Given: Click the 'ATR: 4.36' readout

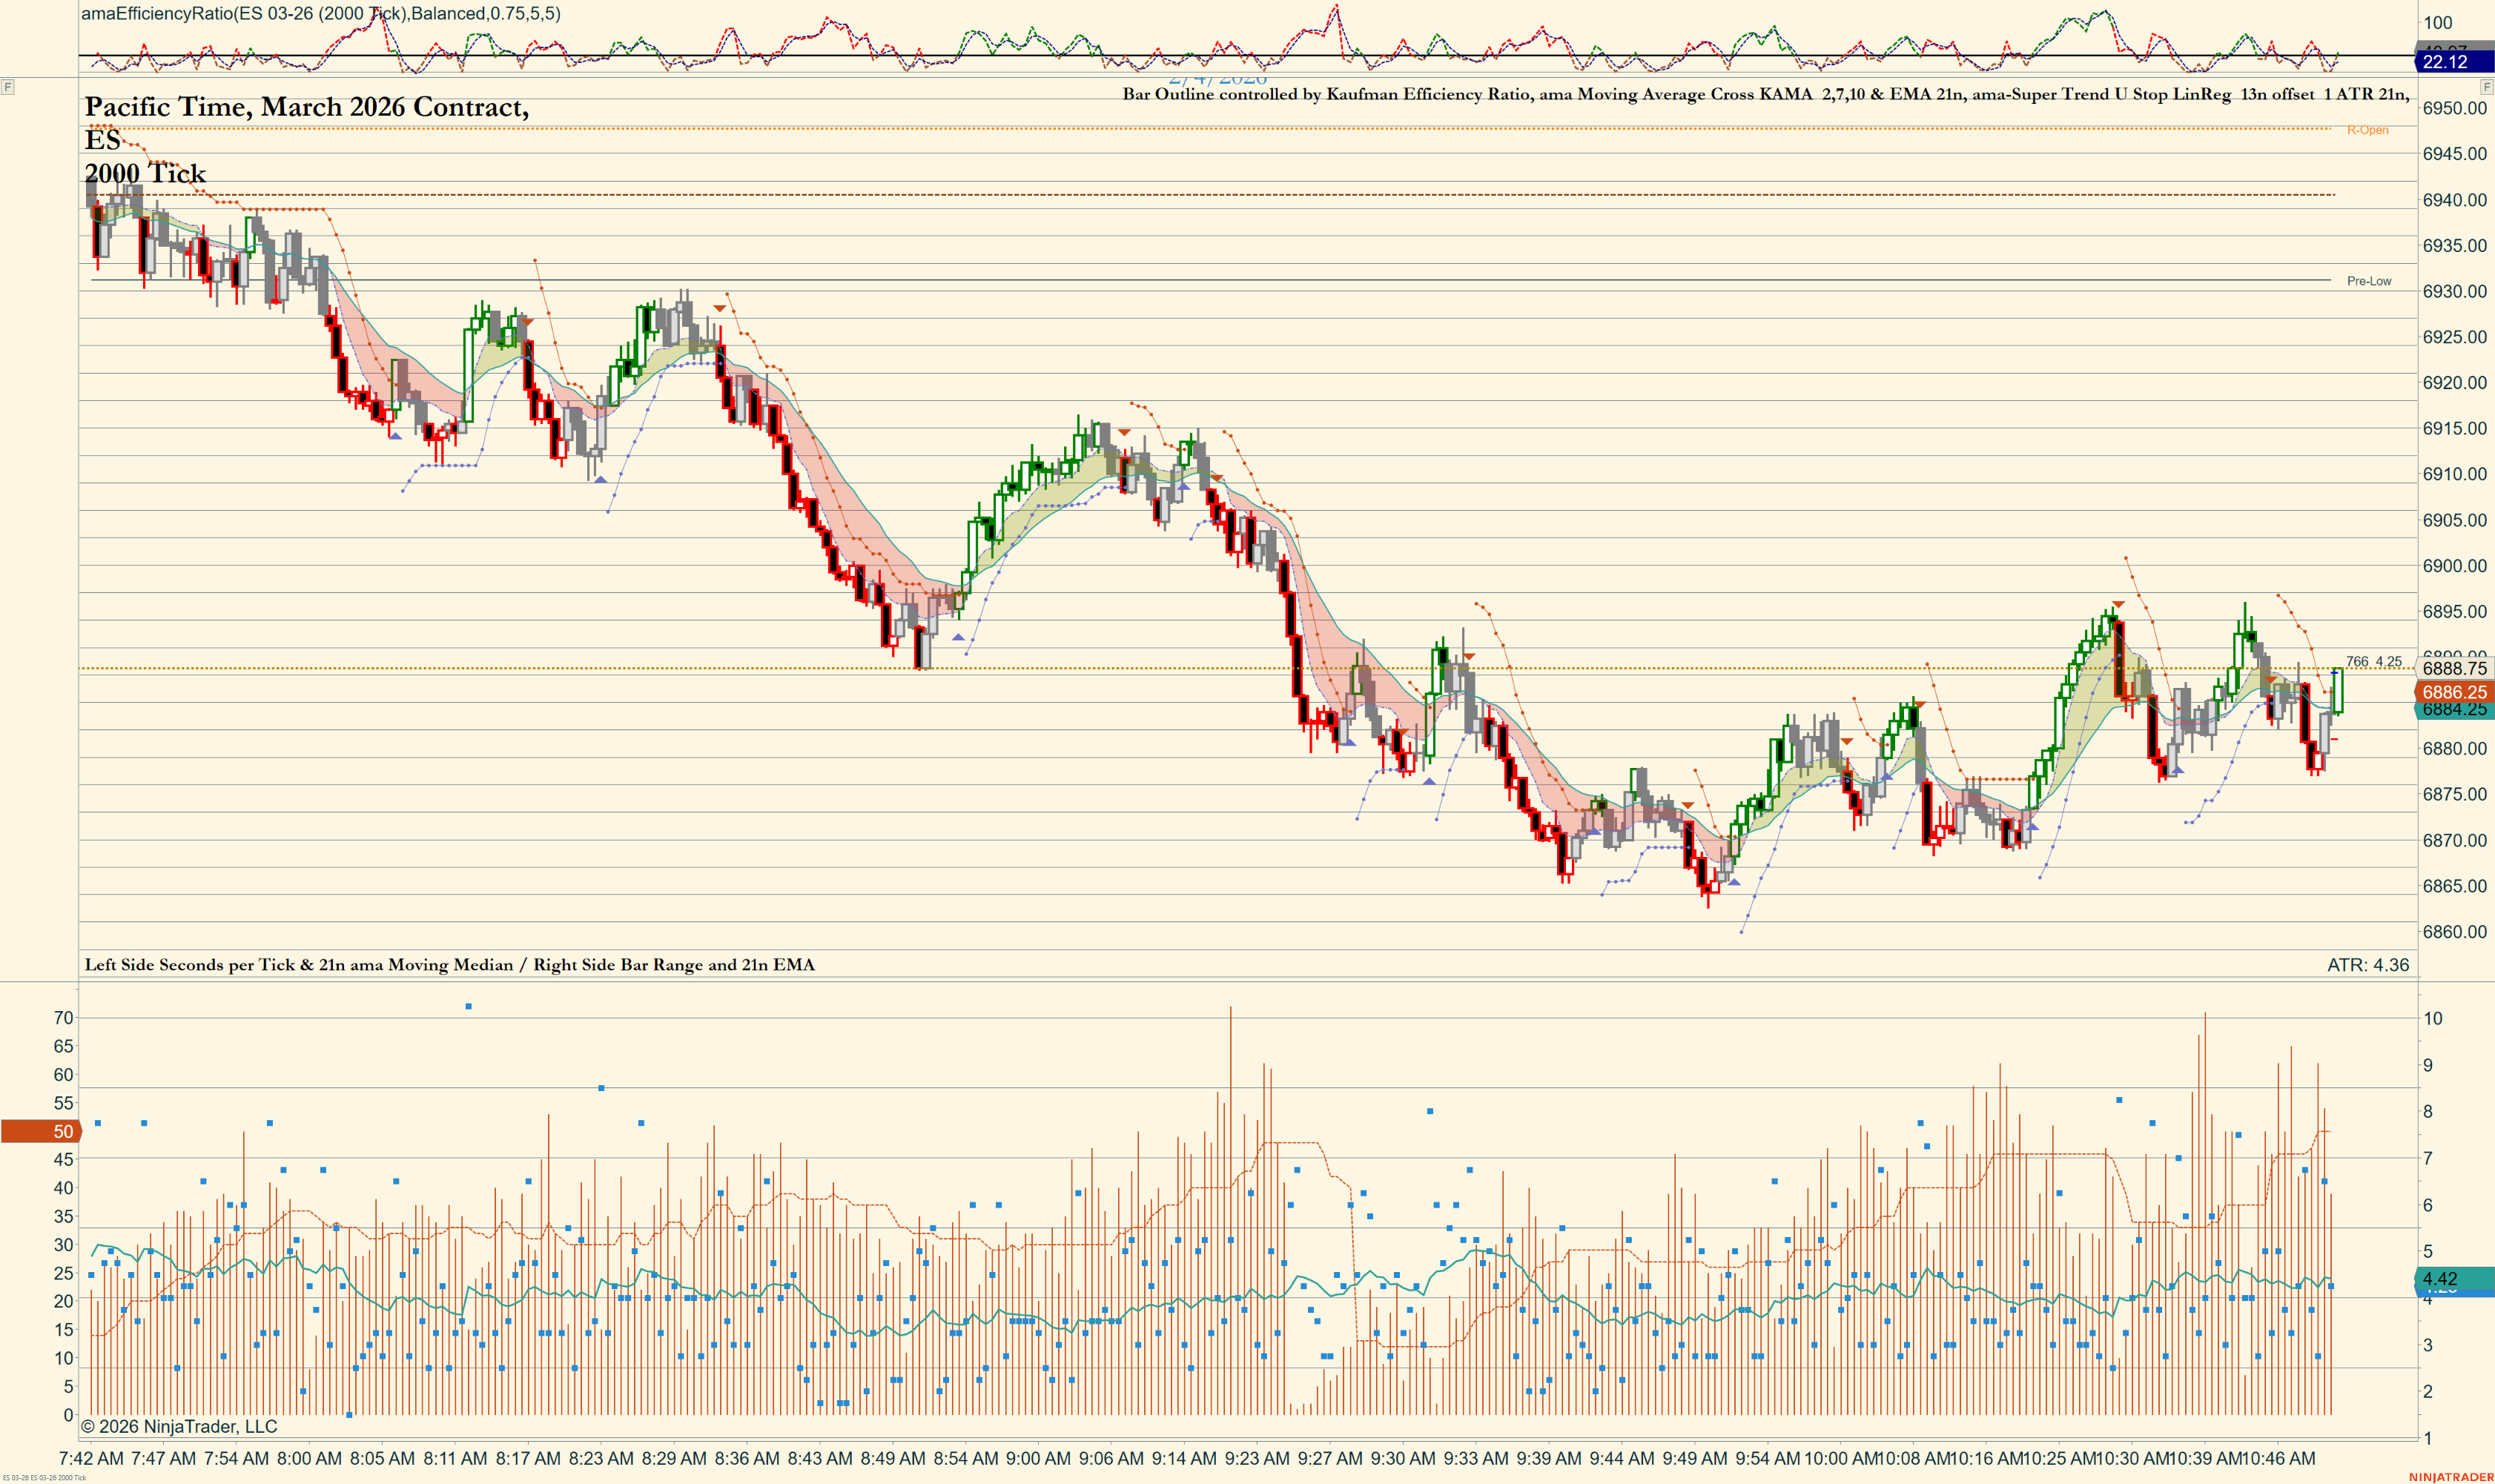Looking at the screenshot, I should pyautogui.click(x=2368, y=965).
